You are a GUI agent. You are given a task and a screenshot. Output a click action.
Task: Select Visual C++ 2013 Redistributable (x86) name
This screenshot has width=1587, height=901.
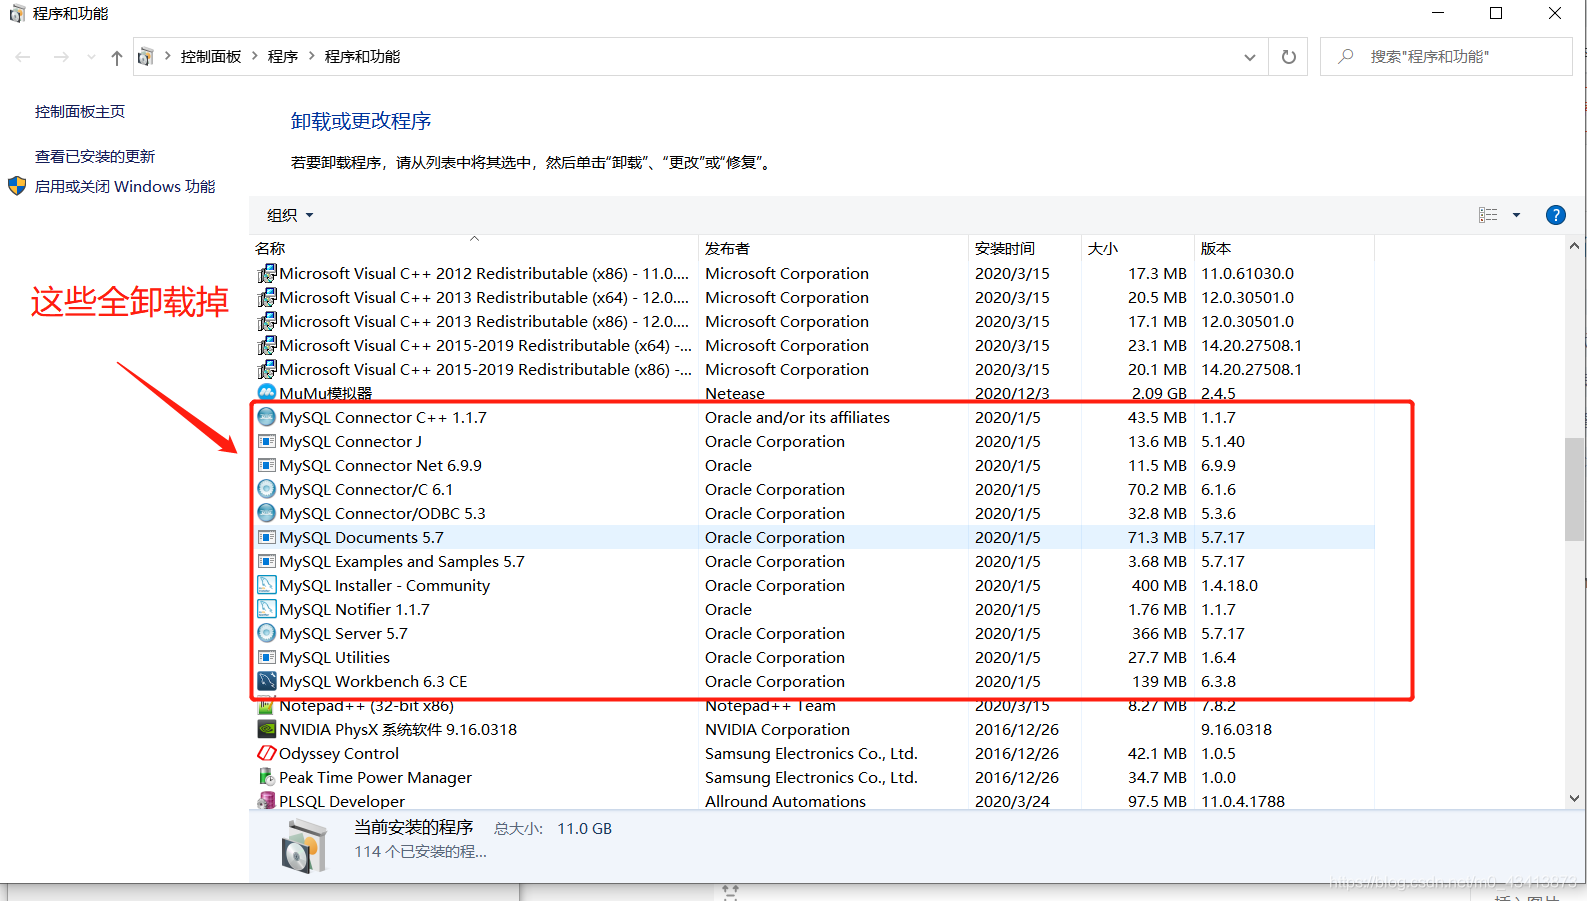(x=484, y=321)
